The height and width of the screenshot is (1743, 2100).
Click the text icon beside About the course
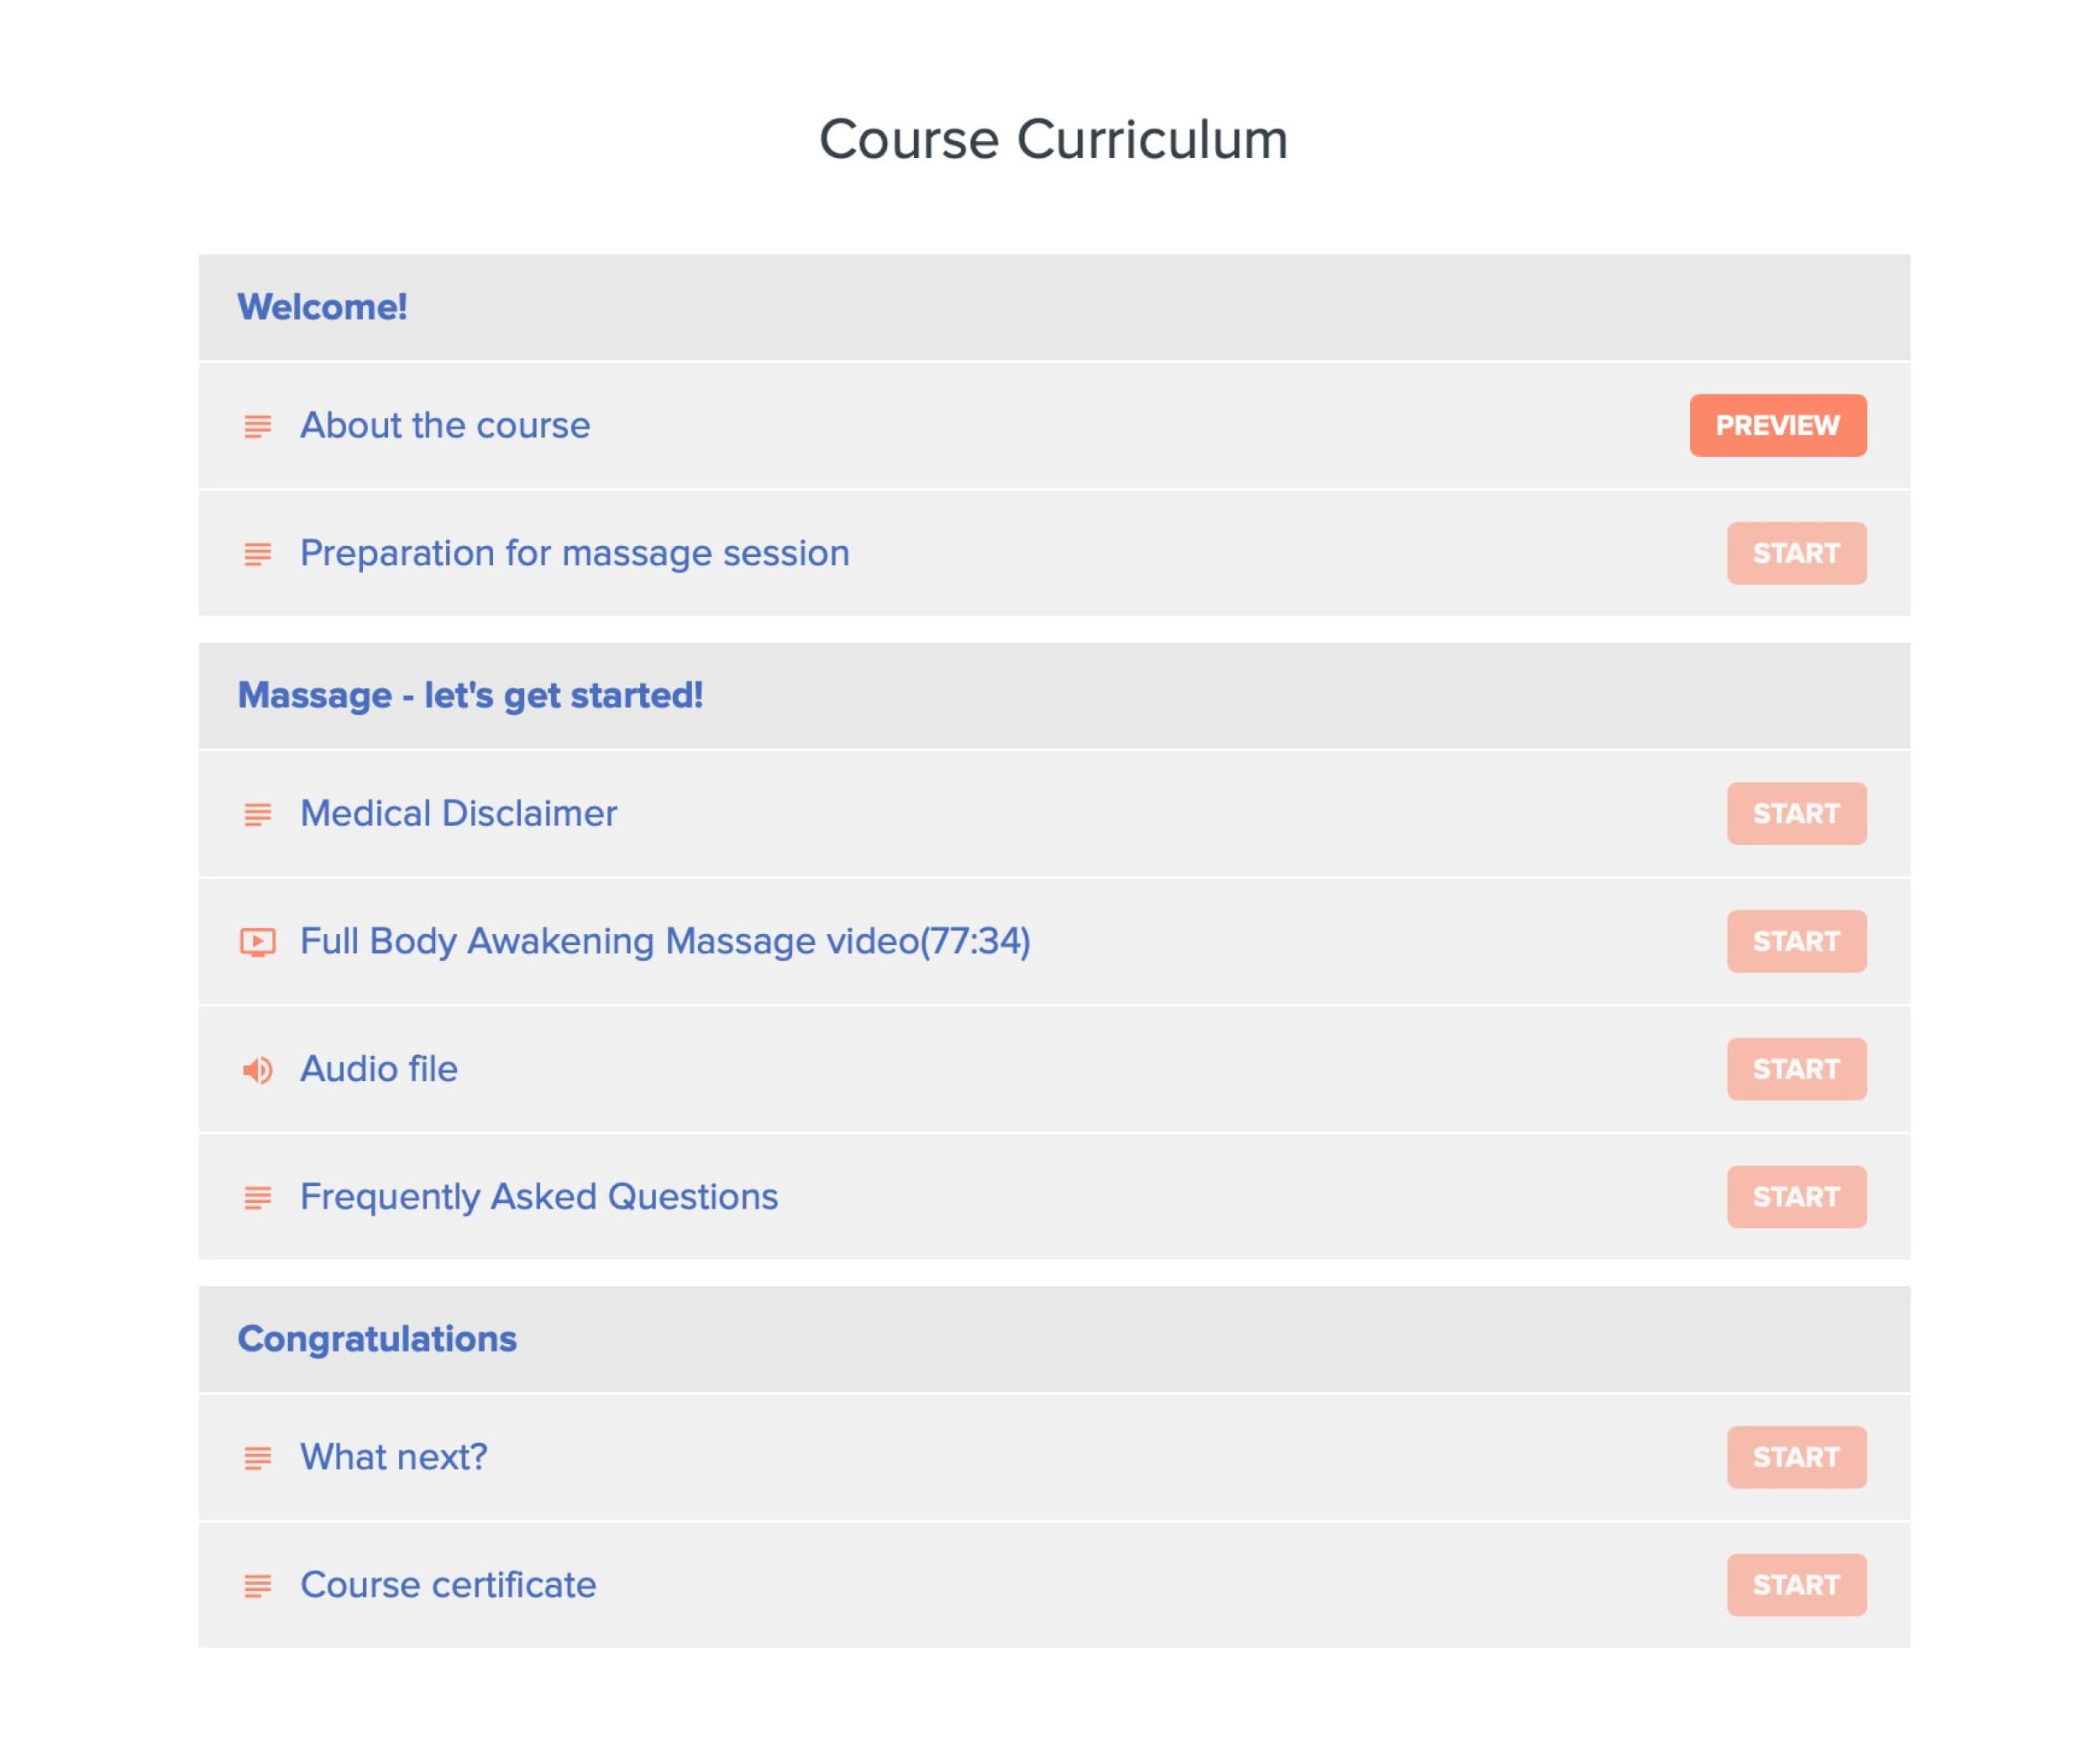point(257,427)
